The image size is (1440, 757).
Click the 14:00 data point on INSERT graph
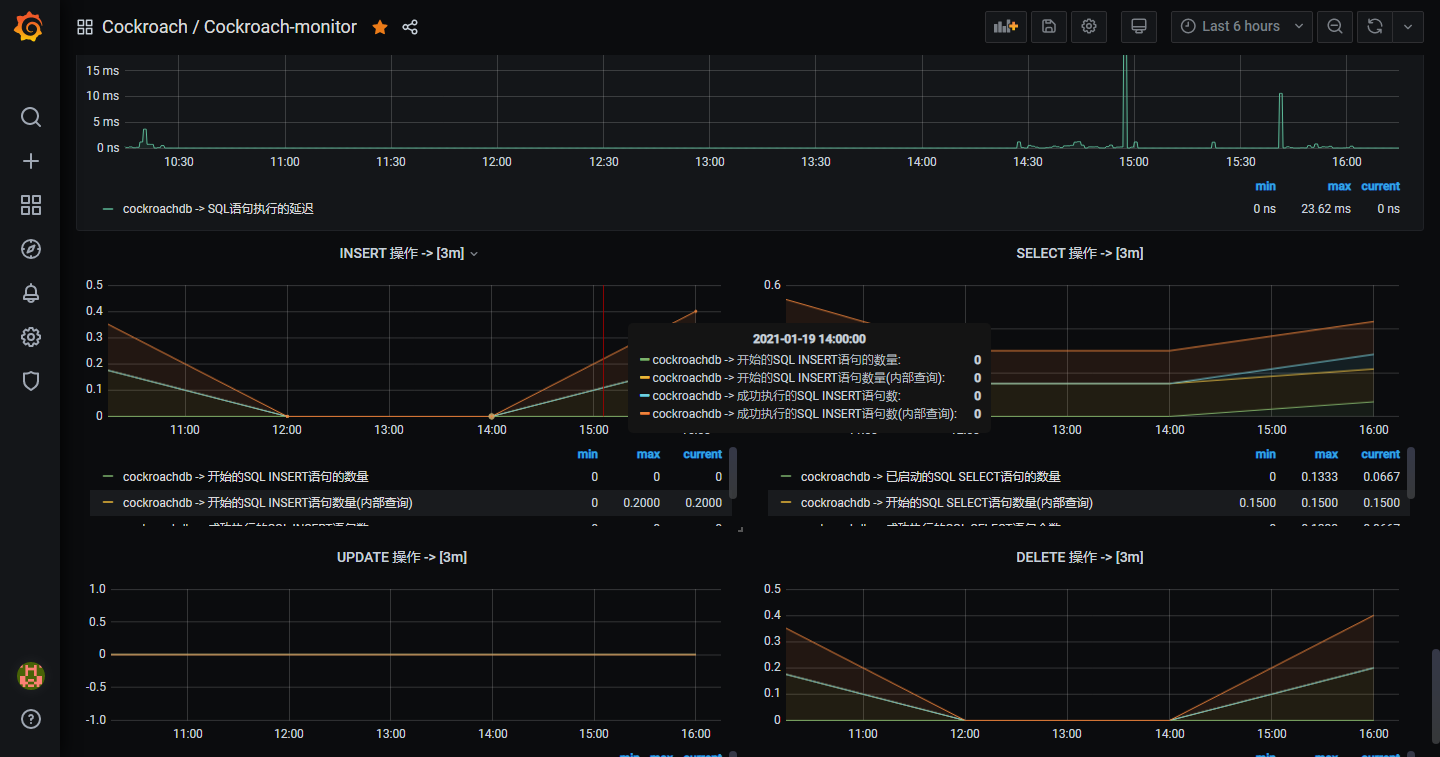pos(491,416)
